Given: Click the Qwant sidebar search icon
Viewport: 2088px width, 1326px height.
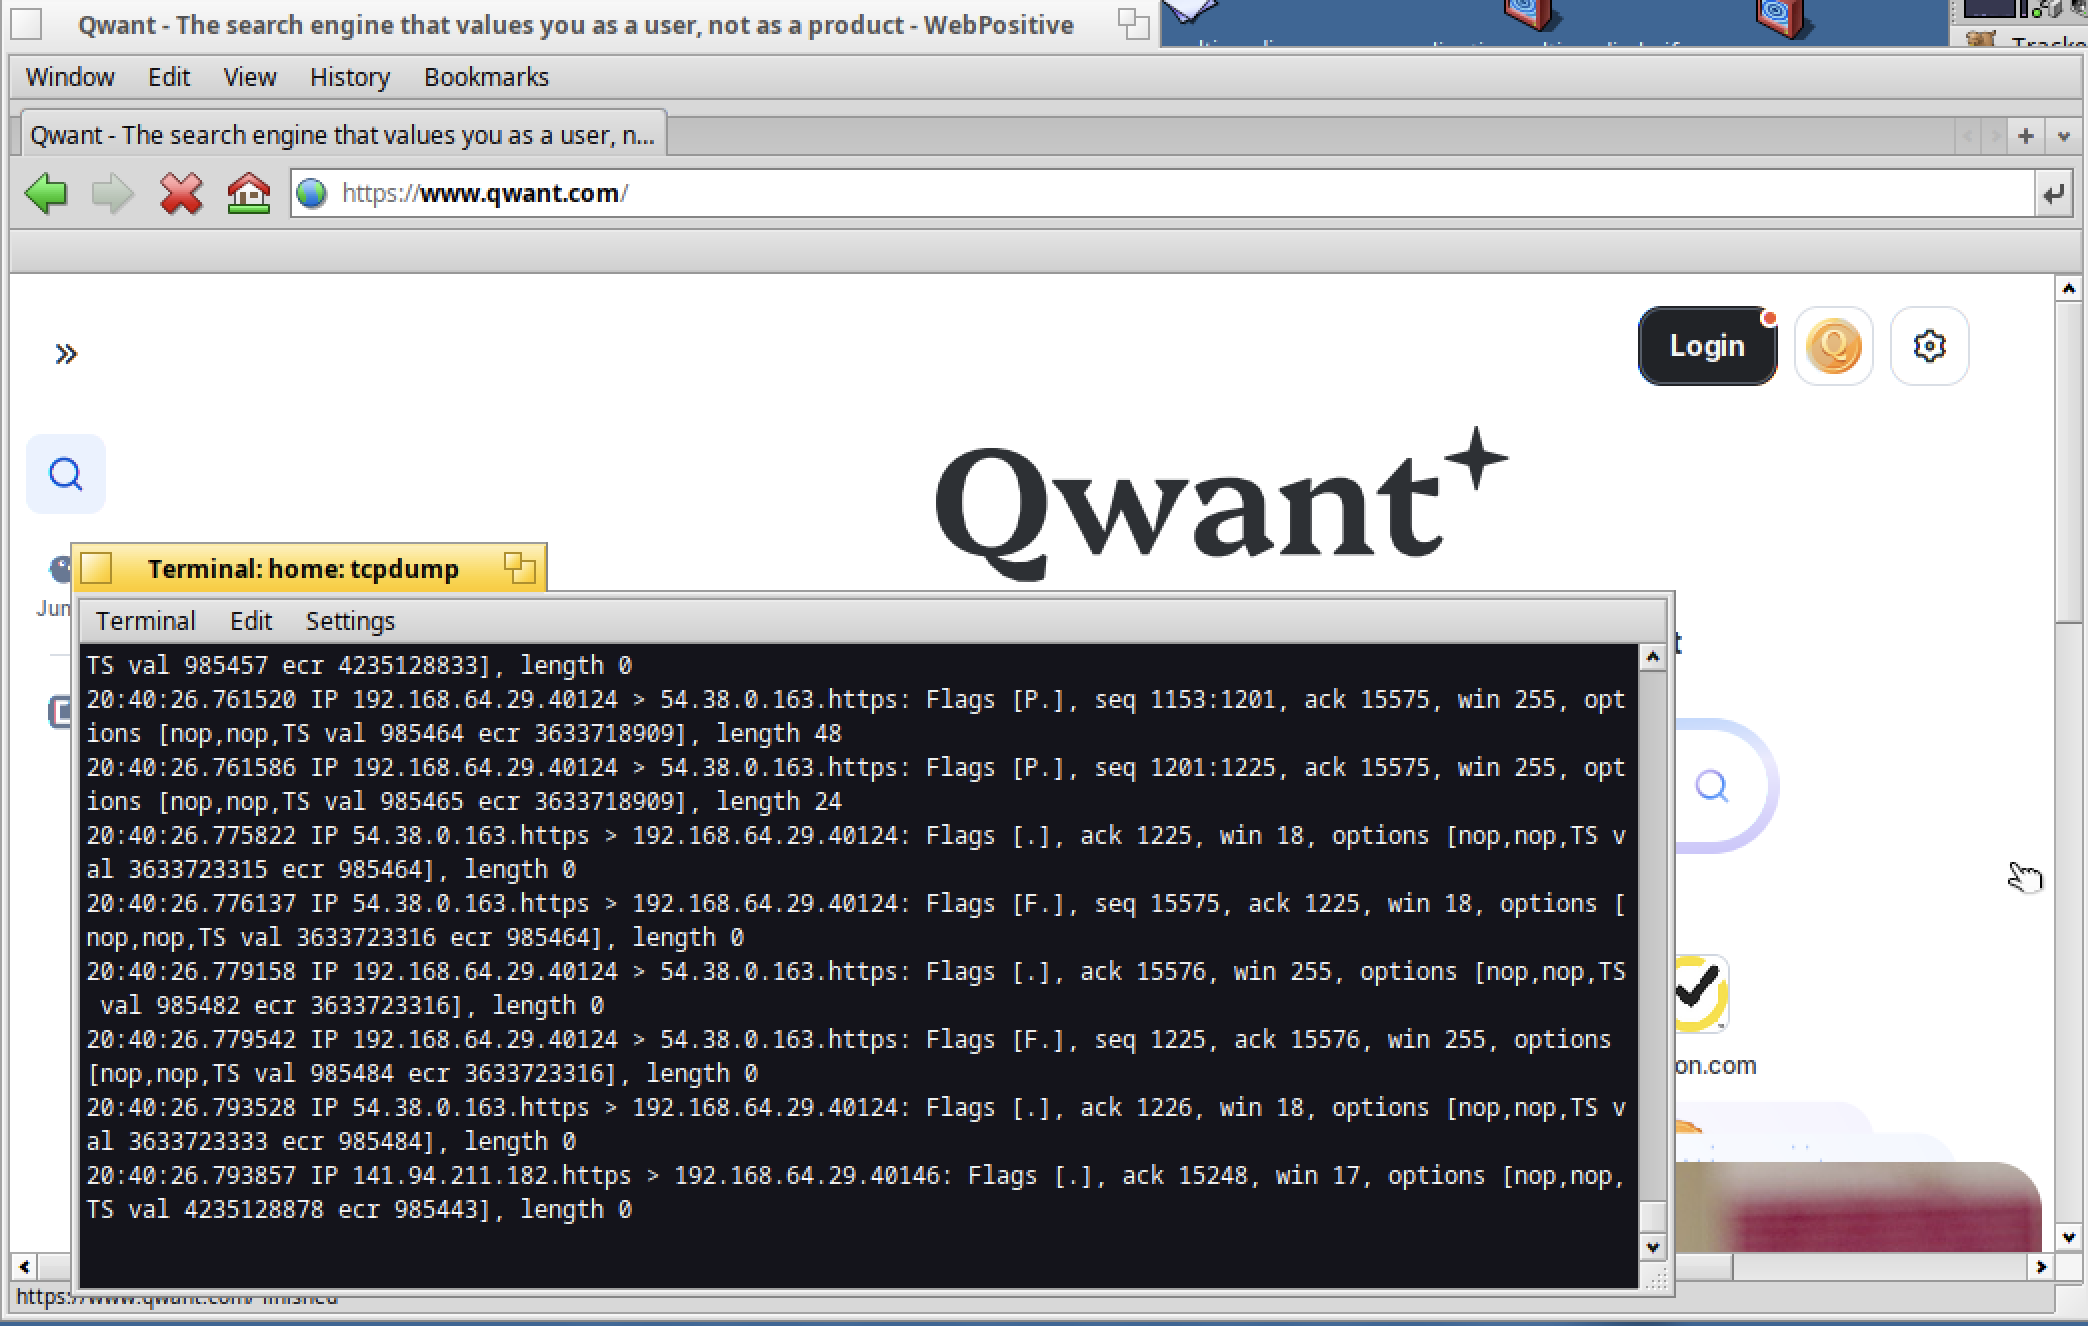Looking at the screenshot, I should coord(66,474).
